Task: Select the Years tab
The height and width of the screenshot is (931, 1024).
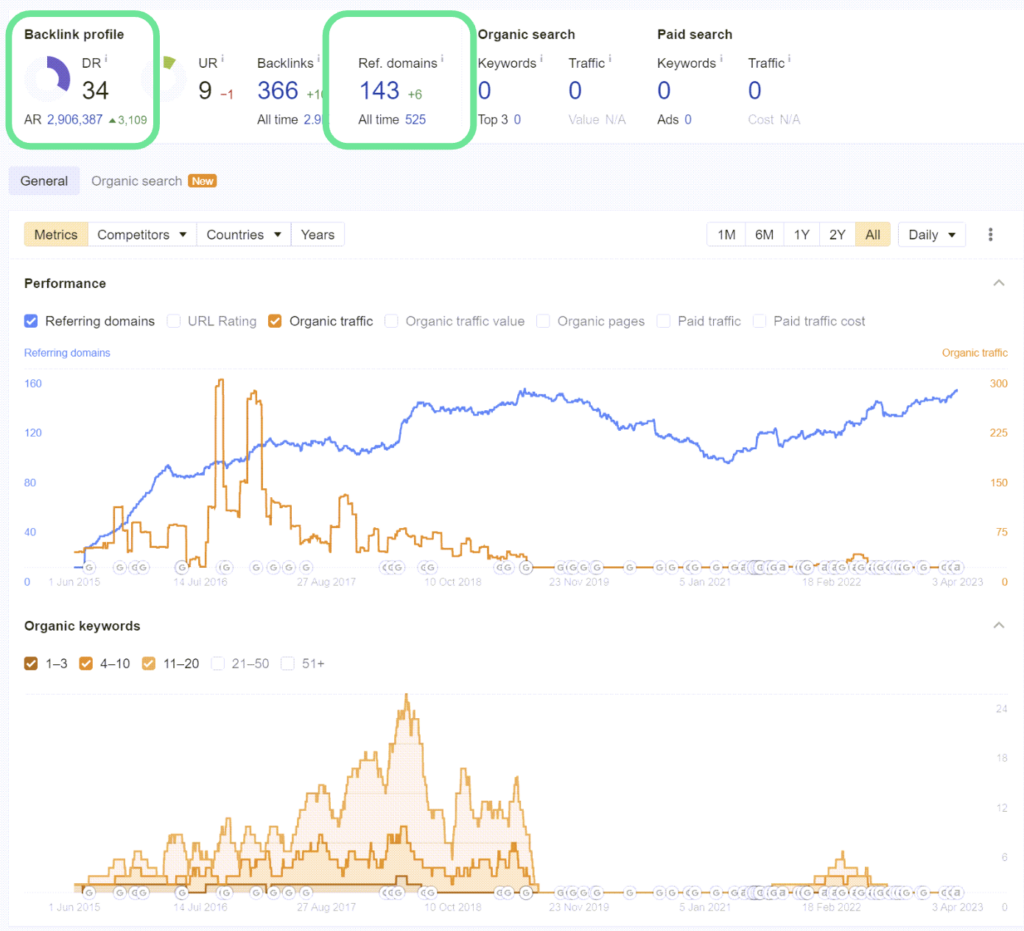Action: (317, 235)
